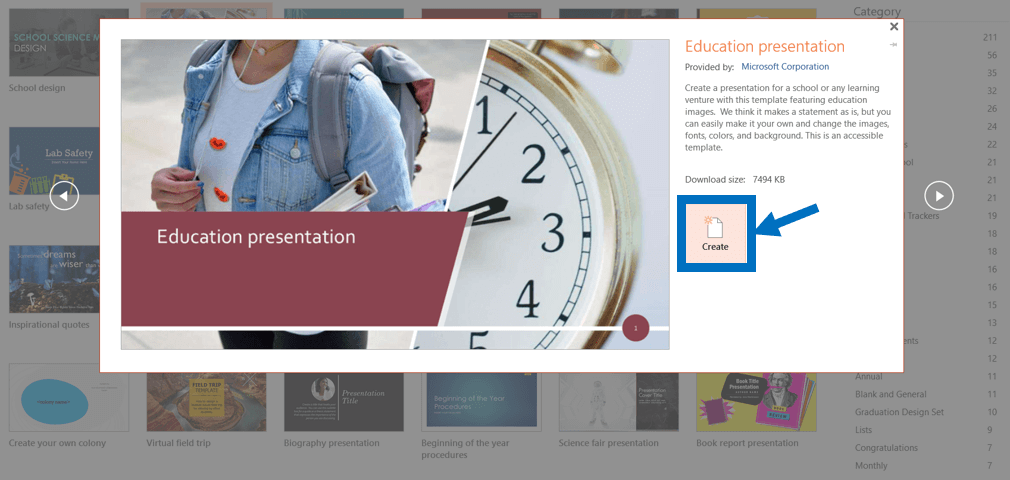Filter by the Lists category

864,430
